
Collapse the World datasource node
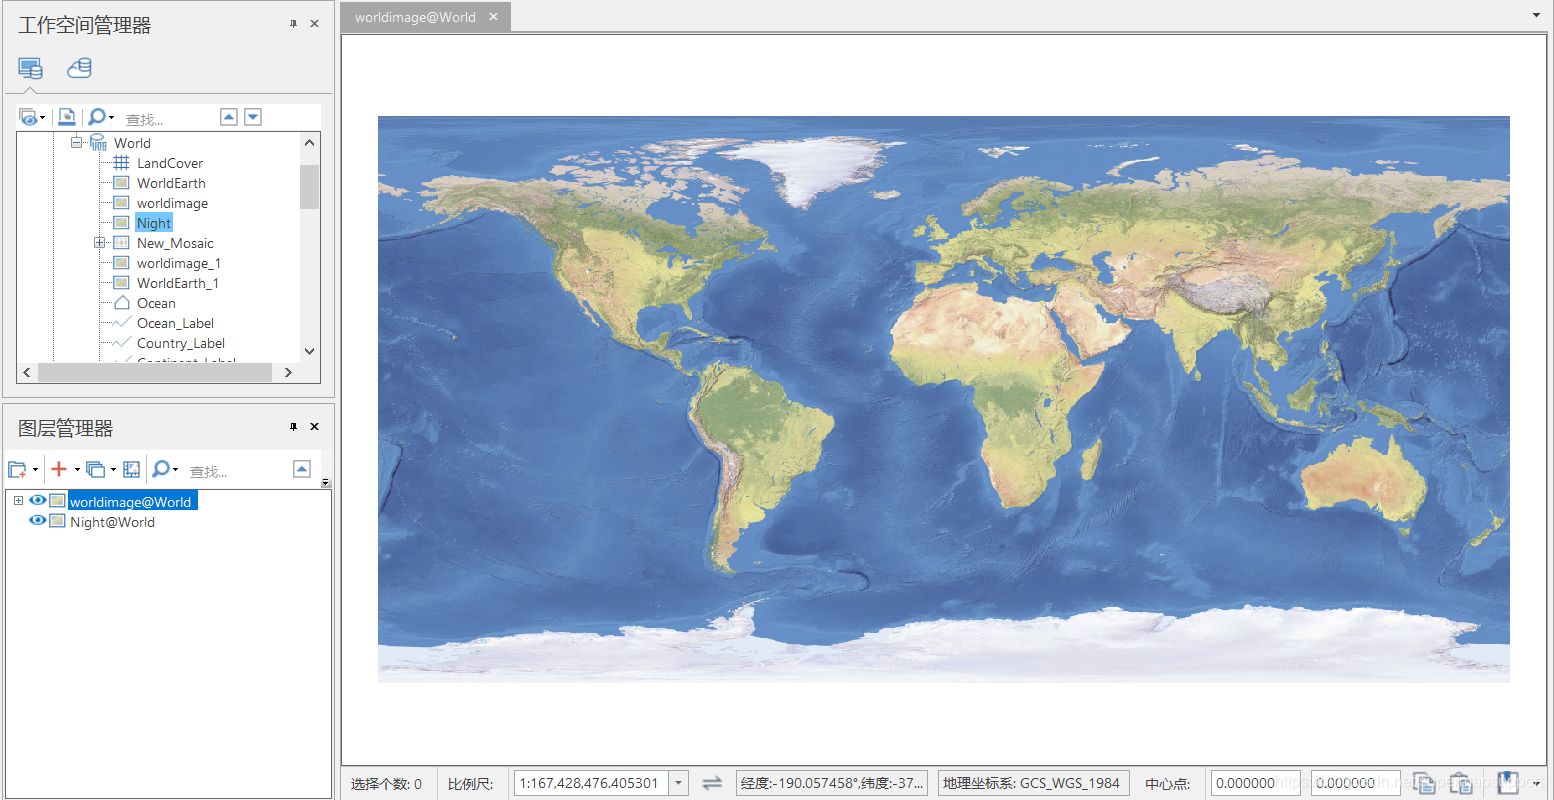(76, 143)
